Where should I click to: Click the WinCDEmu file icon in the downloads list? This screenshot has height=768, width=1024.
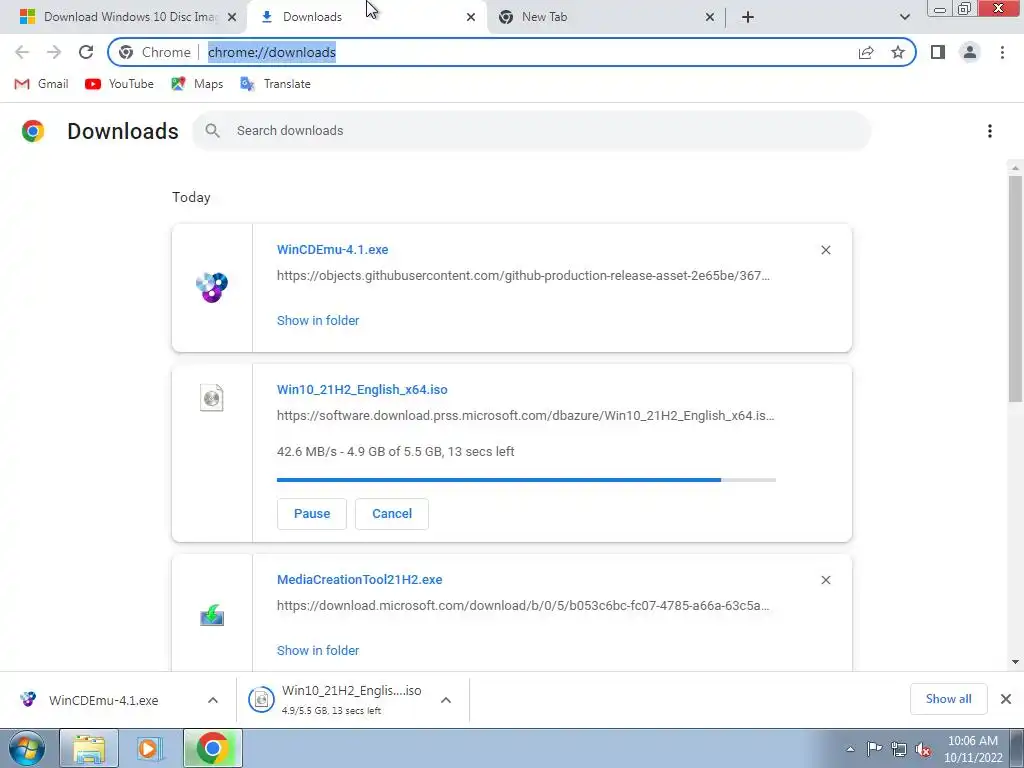point(212,287)
